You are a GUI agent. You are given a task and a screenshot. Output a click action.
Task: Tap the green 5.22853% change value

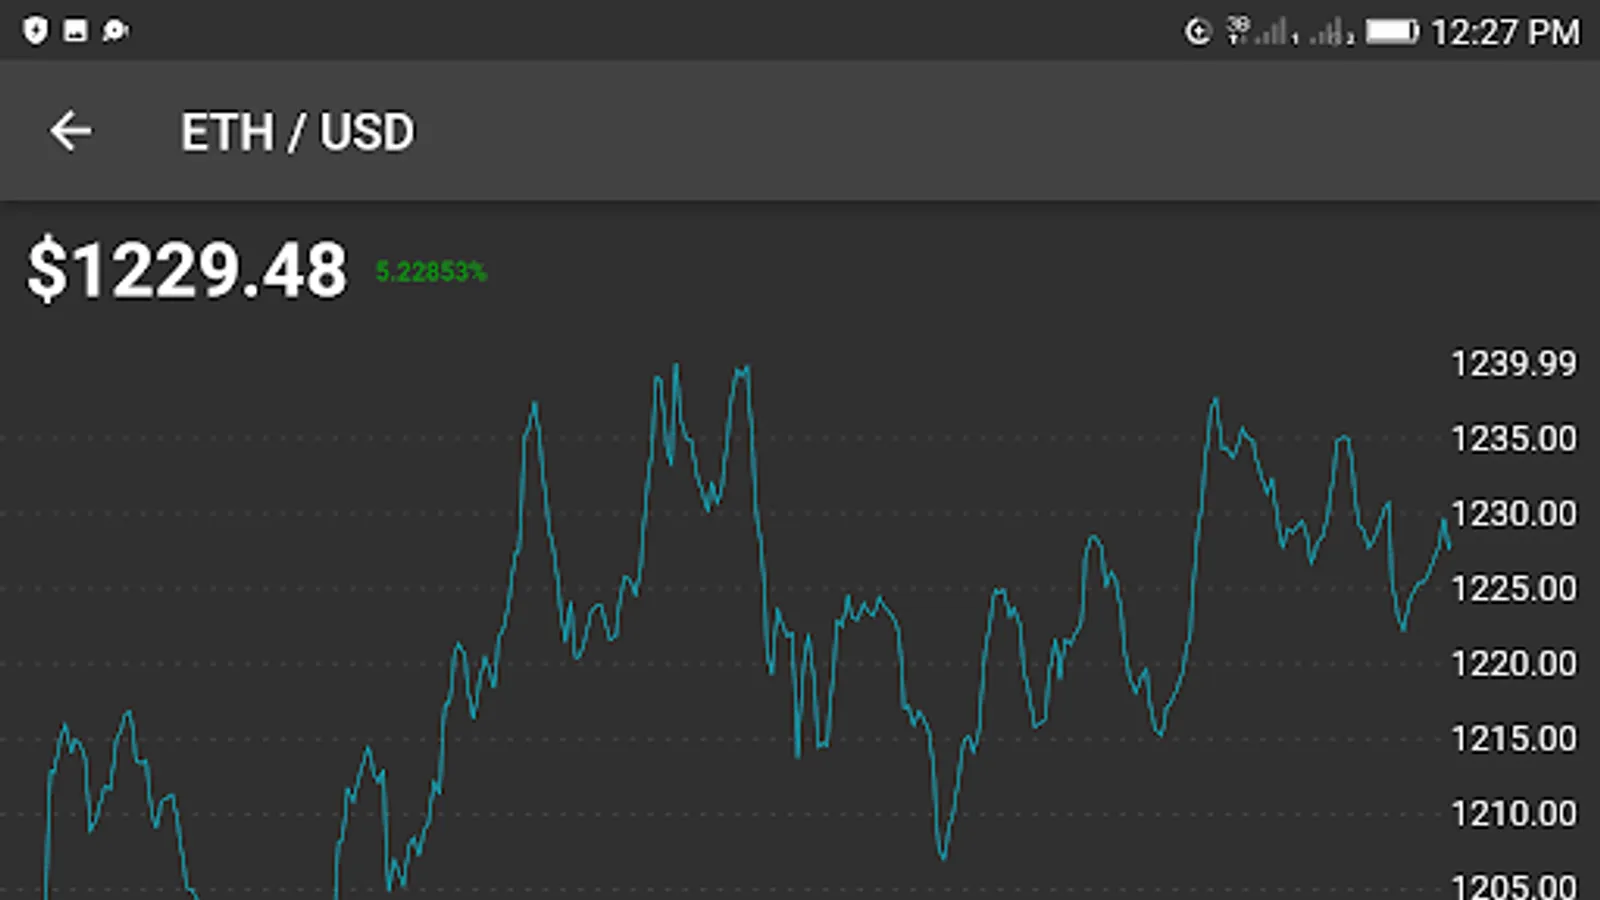431,271
